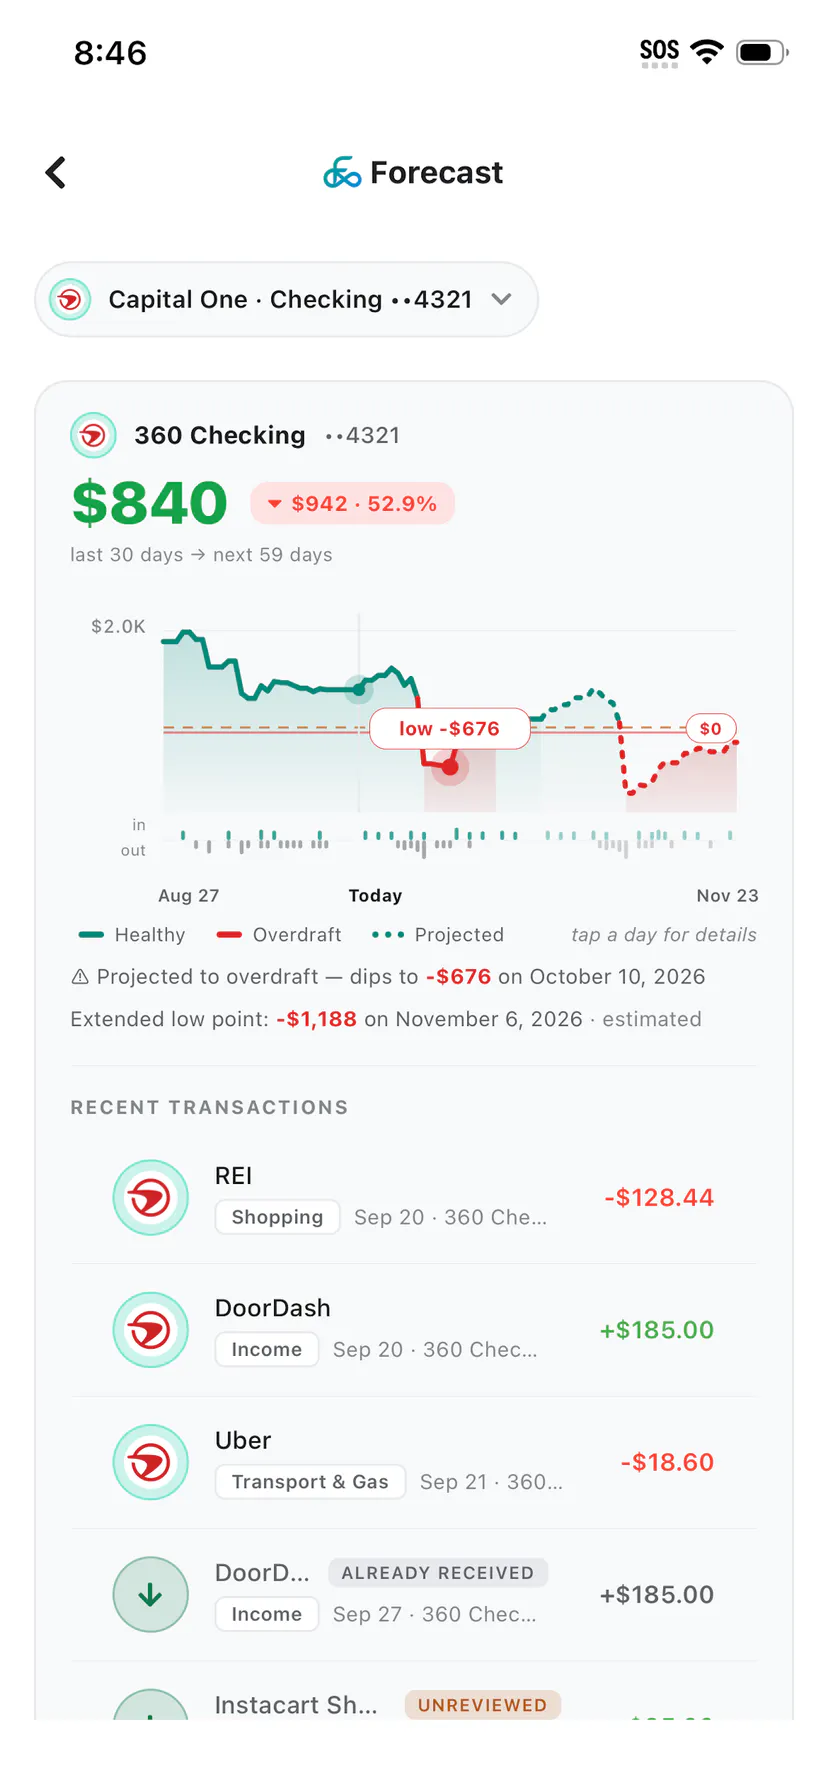Tap the $0 threshold label on chart
The width and height of the screenshot is (828, 1792).
pos(711,728)
